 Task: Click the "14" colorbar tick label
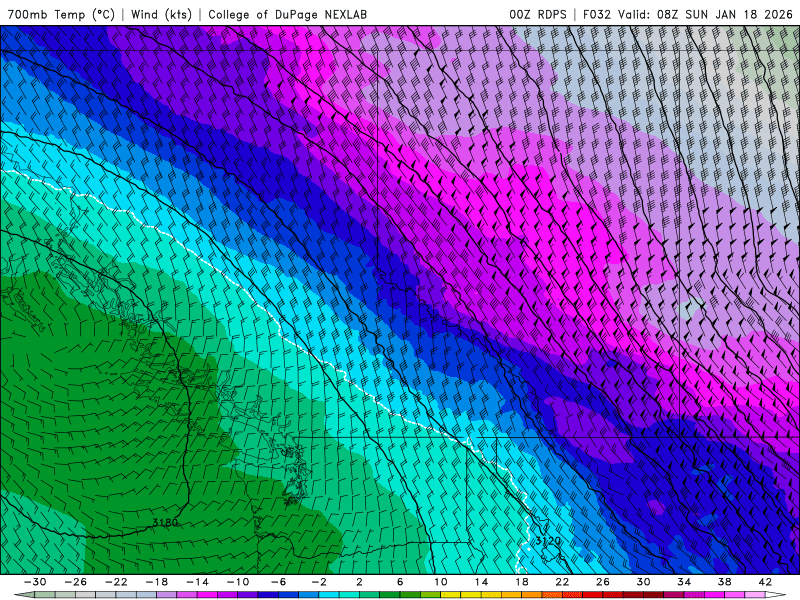point(481,582)
